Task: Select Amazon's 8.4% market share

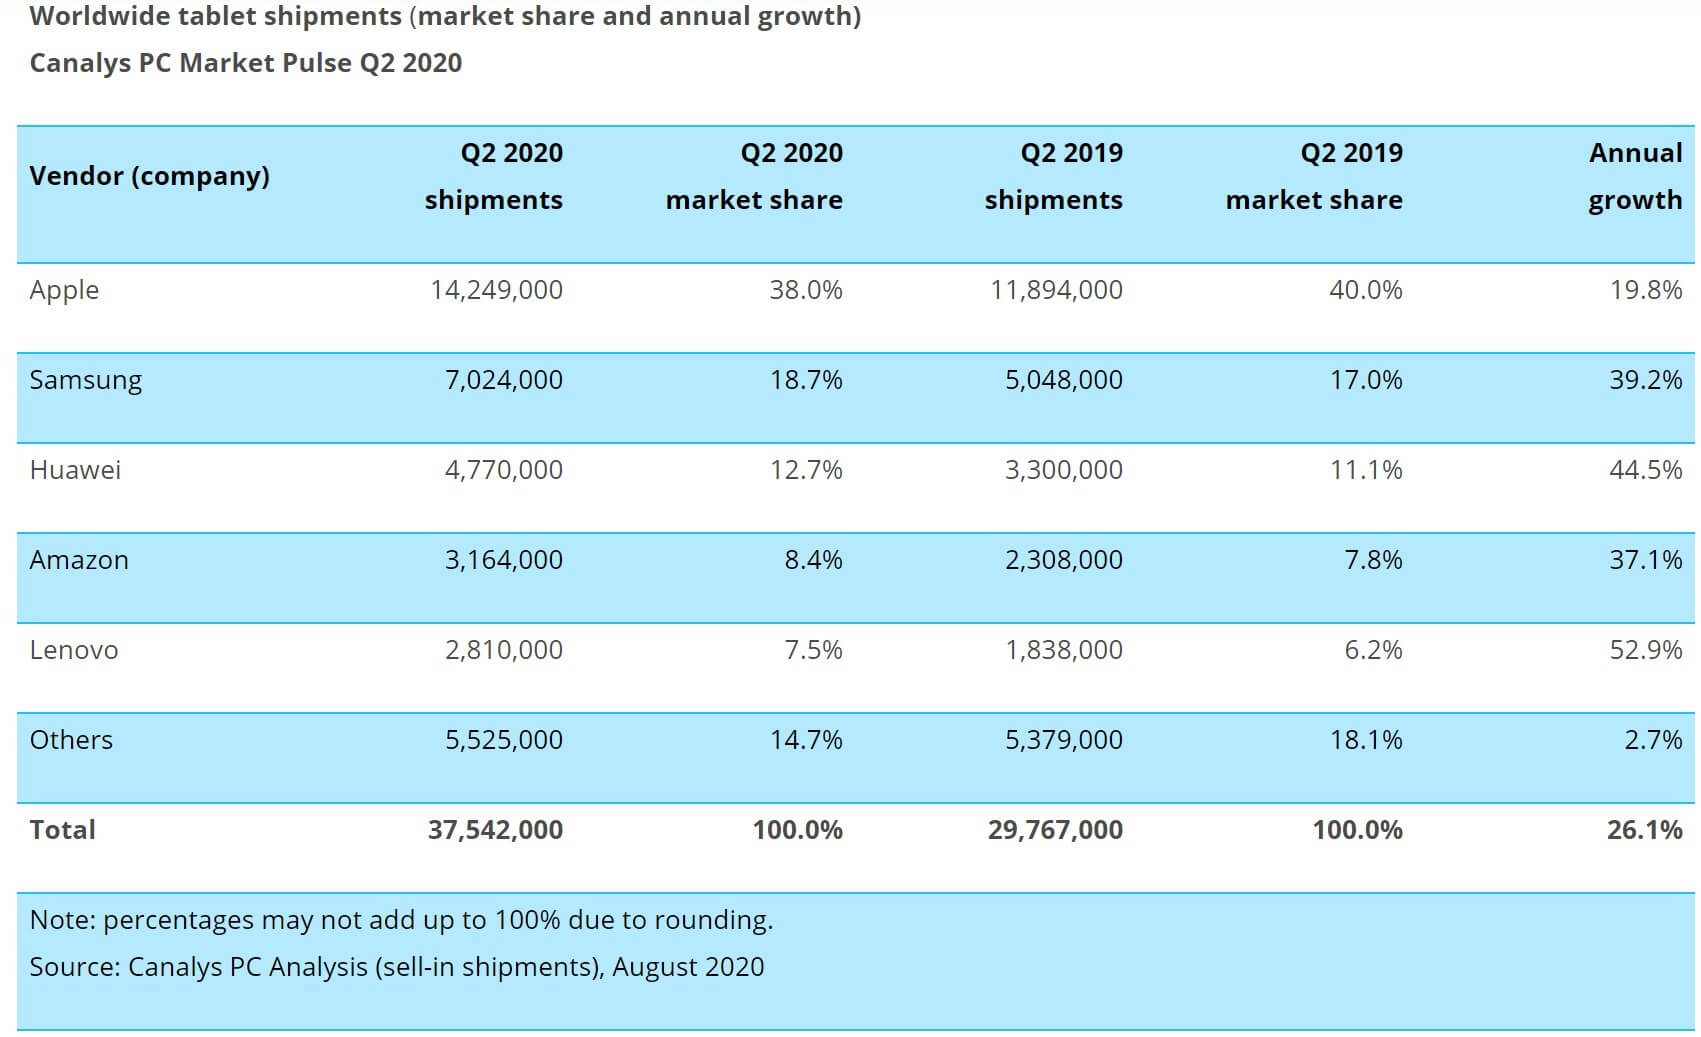Action: pyautogui.click(x=814, y=560)
